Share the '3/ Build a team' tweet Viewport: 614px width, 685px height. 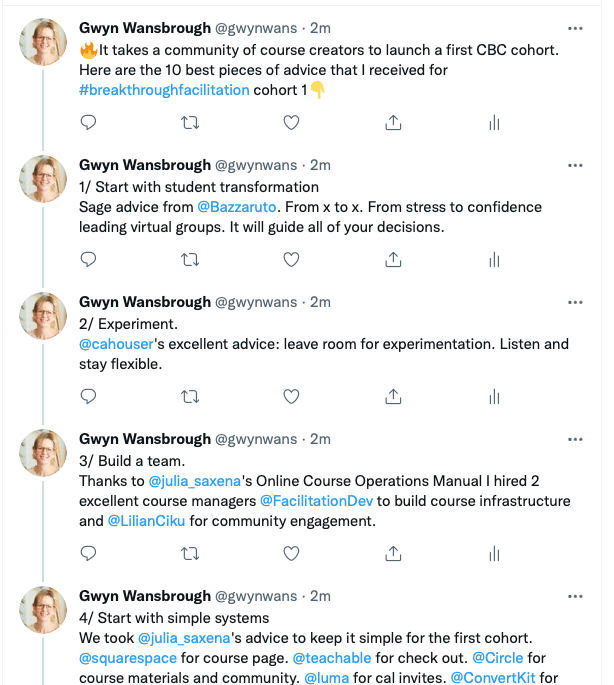coord(393,554)
